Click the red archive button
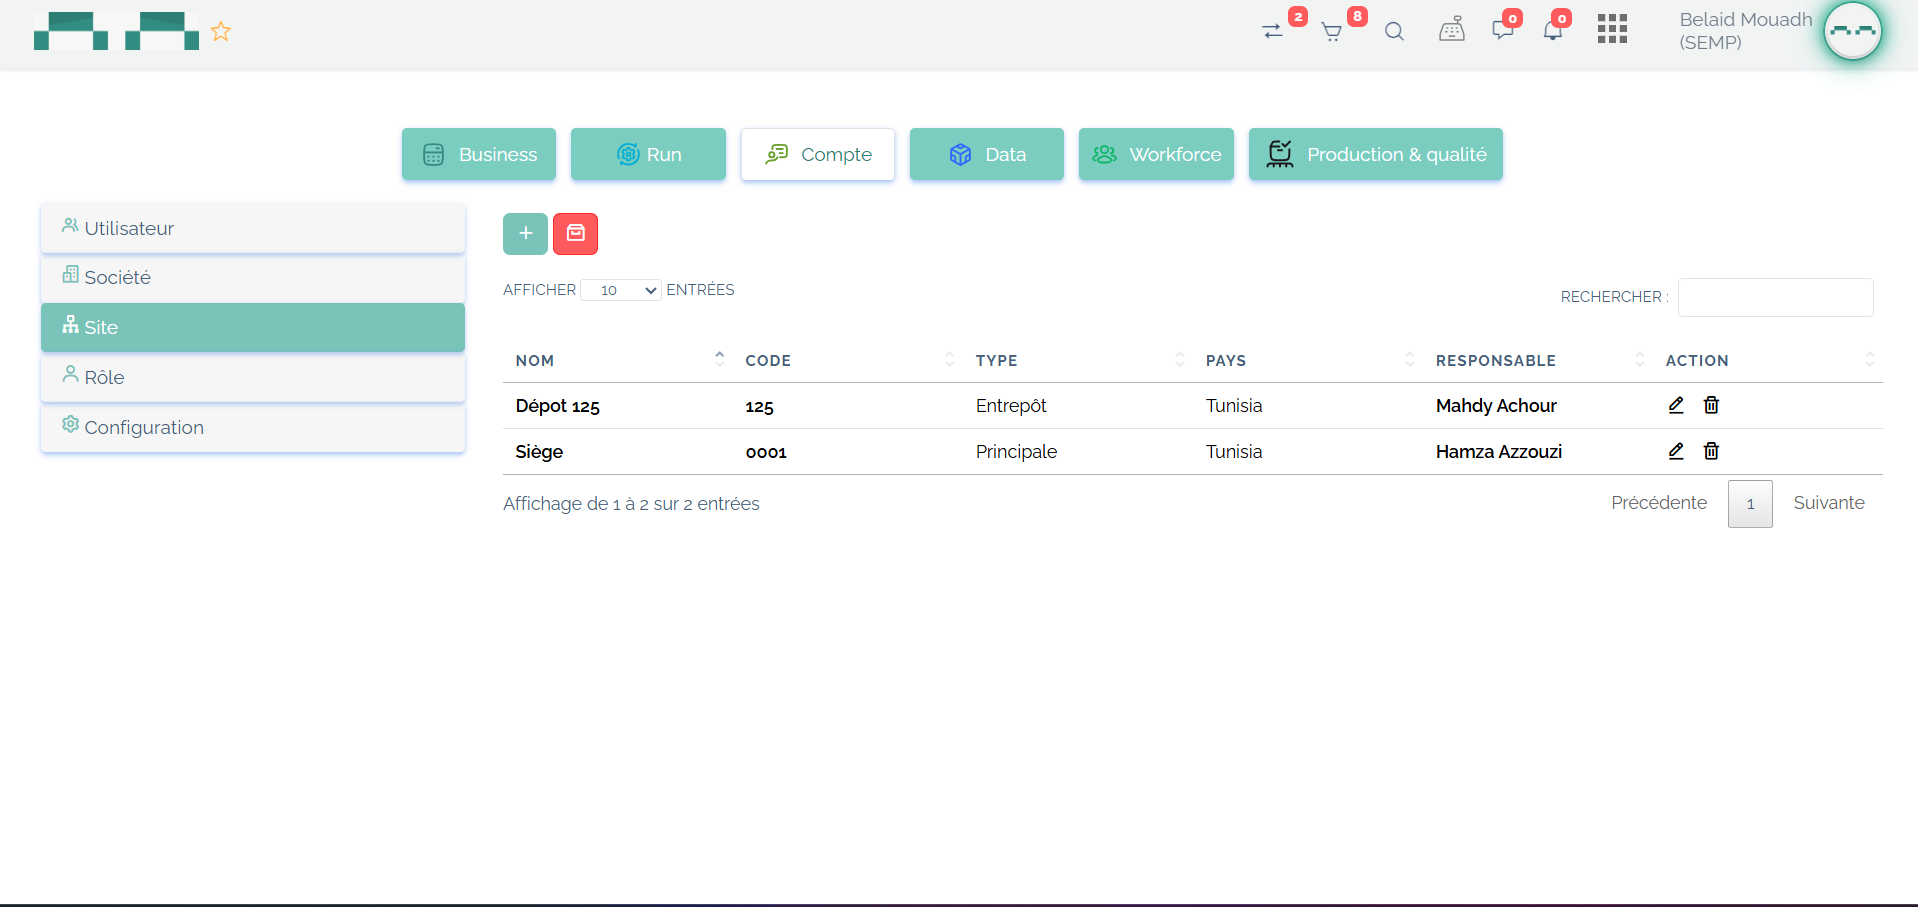This screenshot has height=907, width=1918. pos(575,234)
